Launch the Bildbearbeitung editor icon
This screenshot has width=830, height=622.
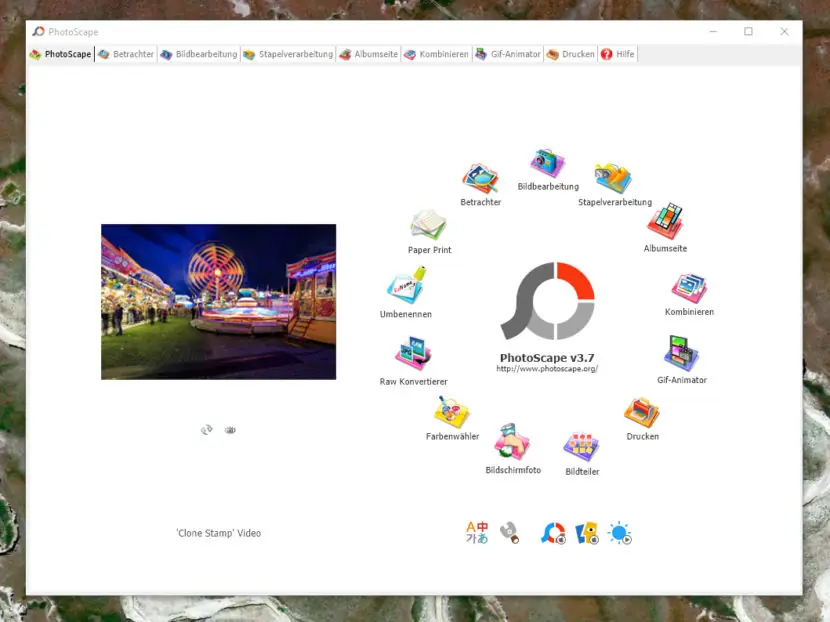click(547, 163)
